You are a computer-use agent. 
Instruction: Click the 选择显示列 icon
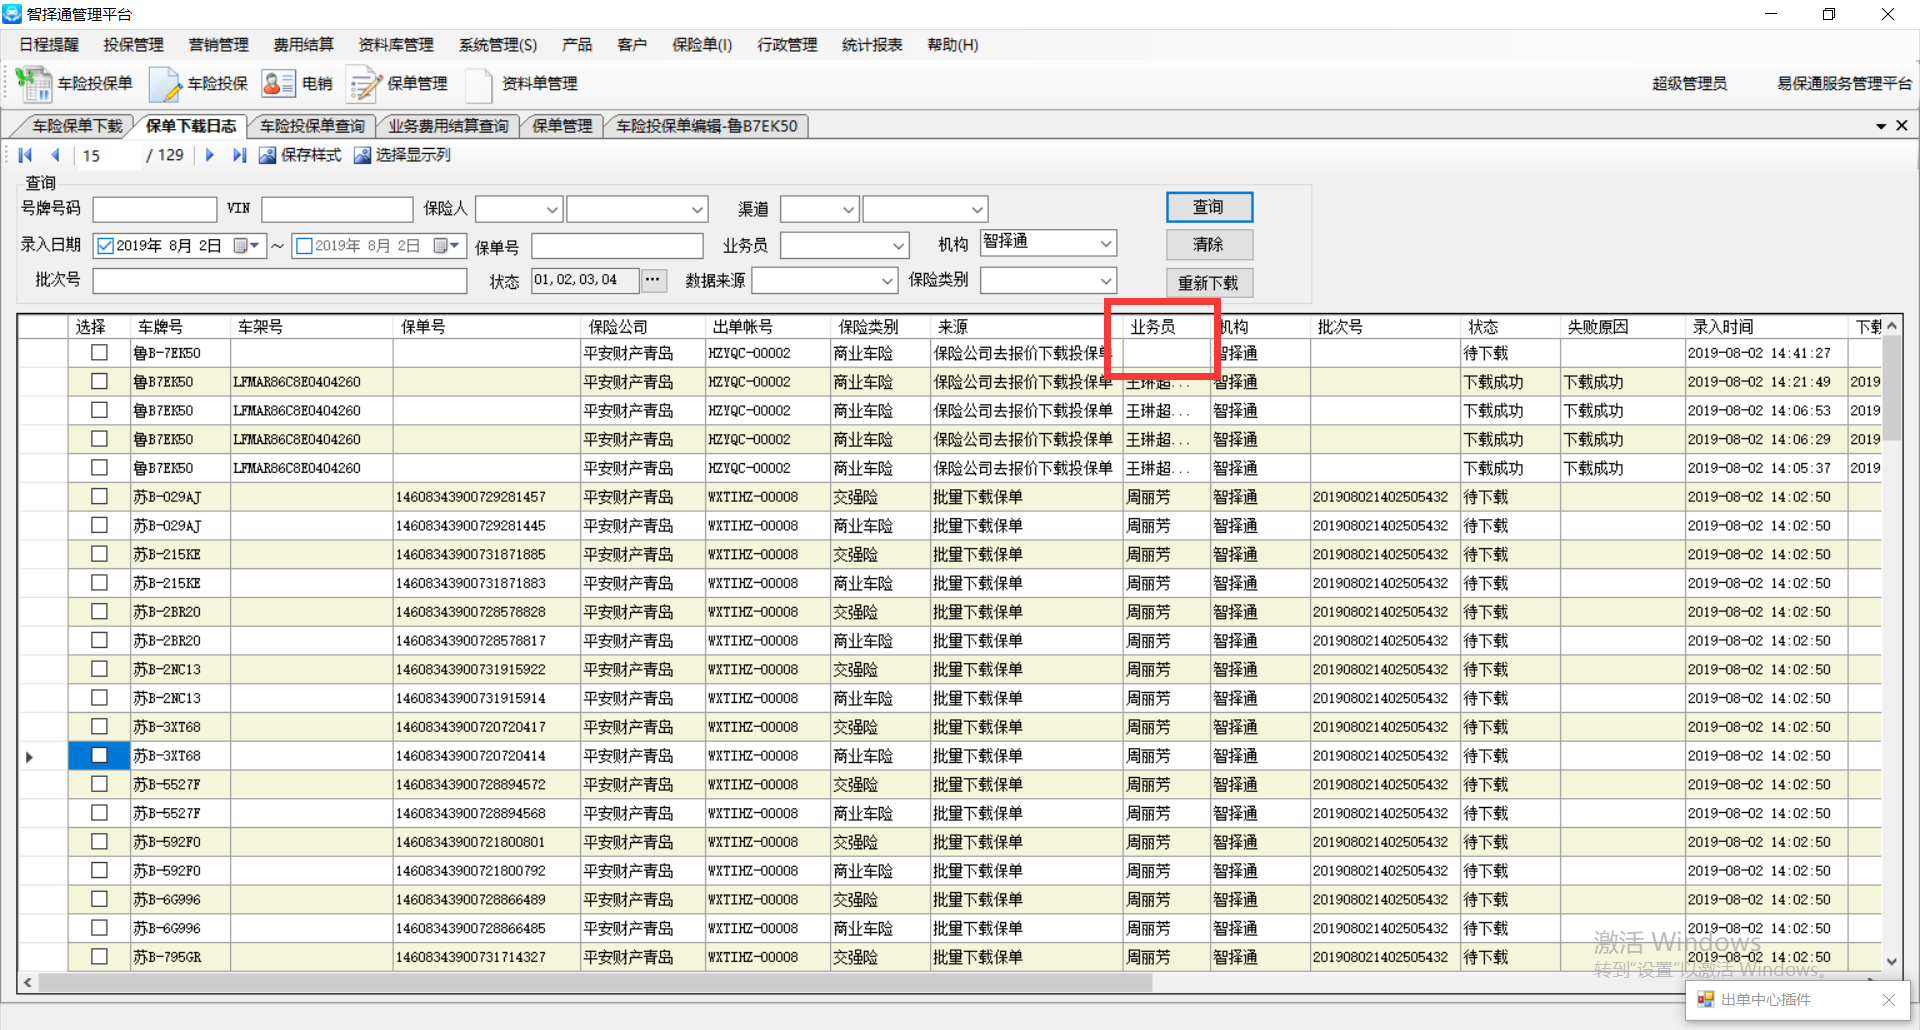pos(362,155)
